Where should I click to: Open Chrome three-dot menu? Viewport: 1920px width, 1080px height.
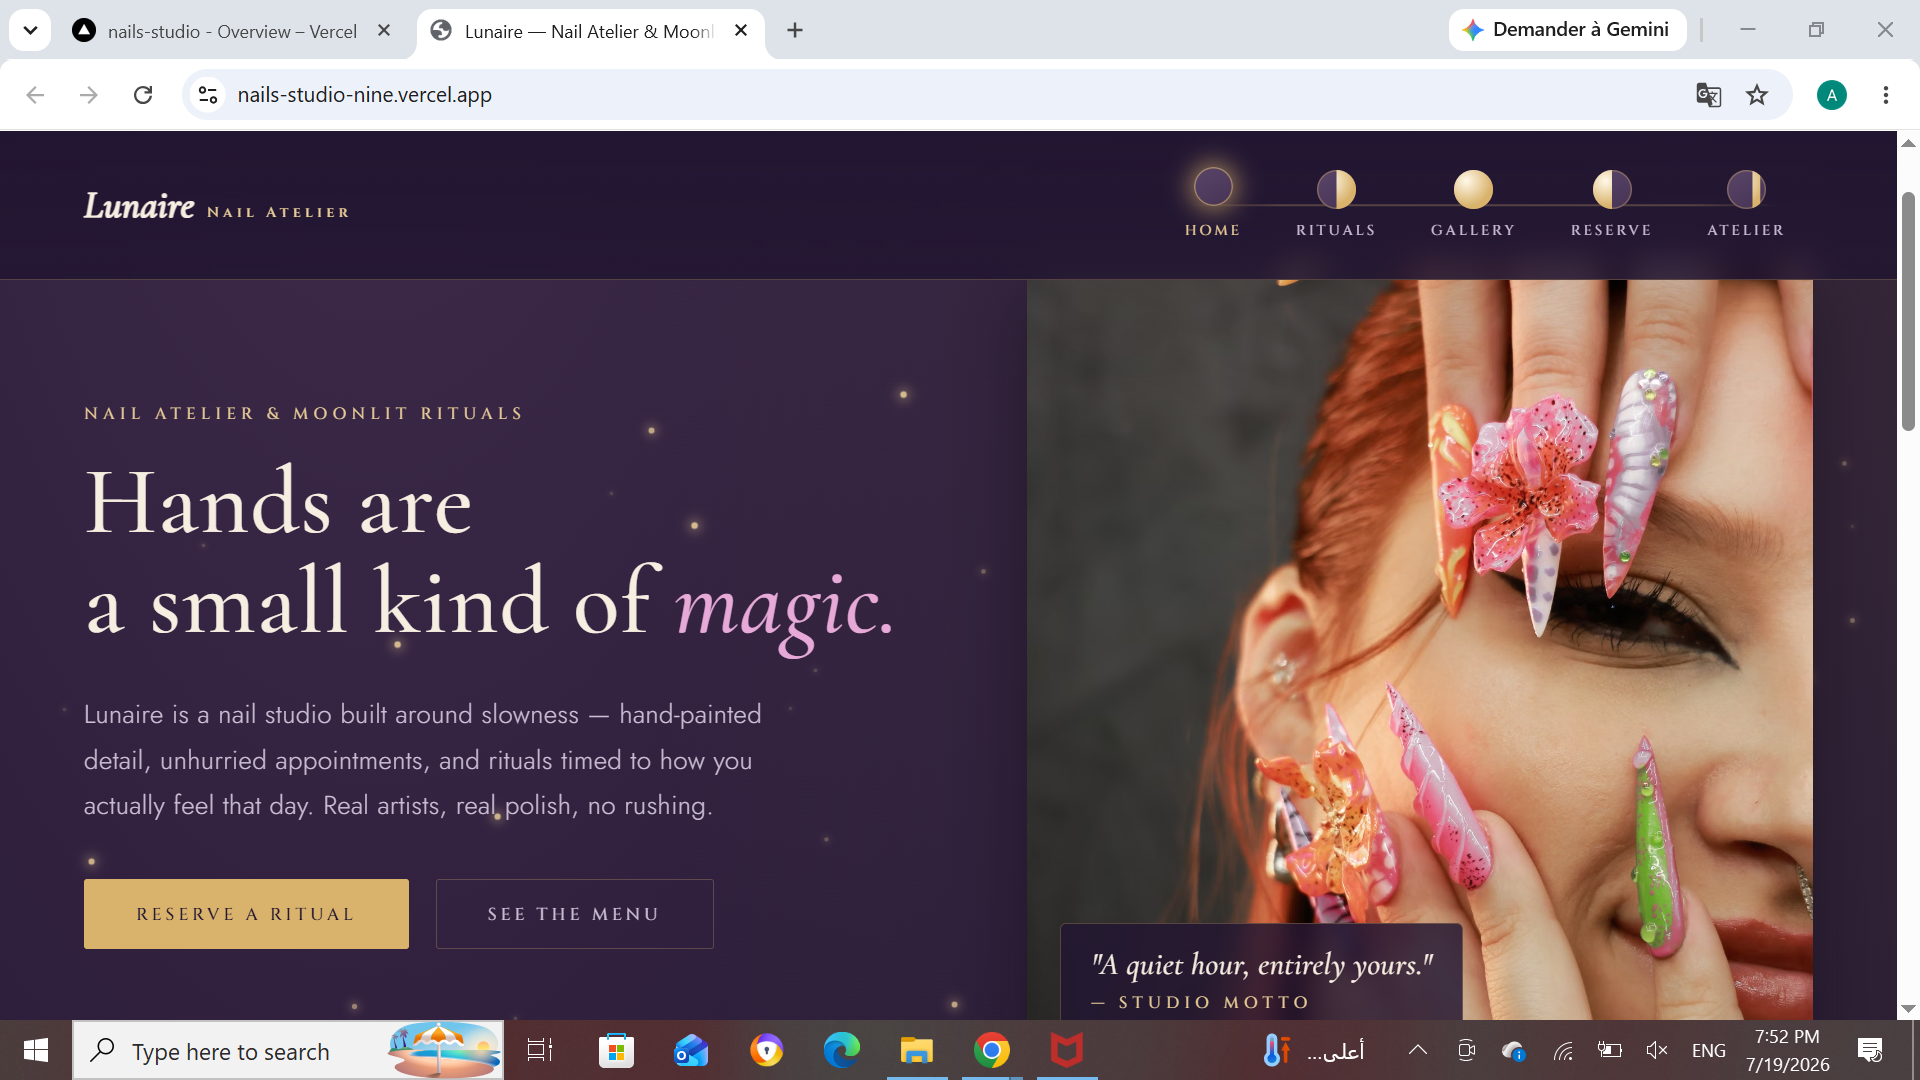(x=1886, y=95)
